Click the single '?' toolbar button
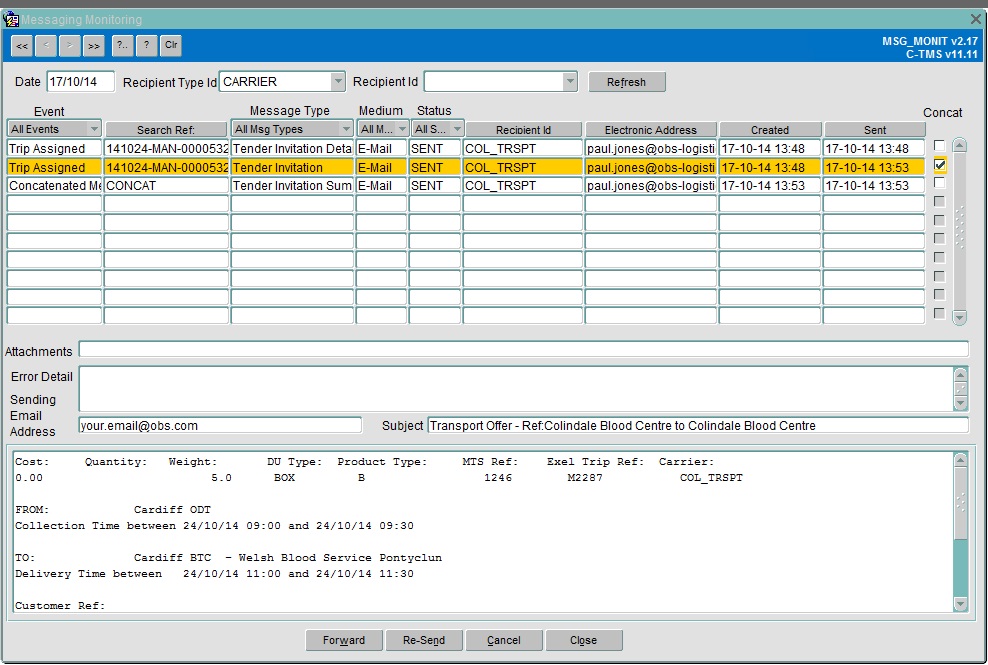988x665 pixels. 146,45
